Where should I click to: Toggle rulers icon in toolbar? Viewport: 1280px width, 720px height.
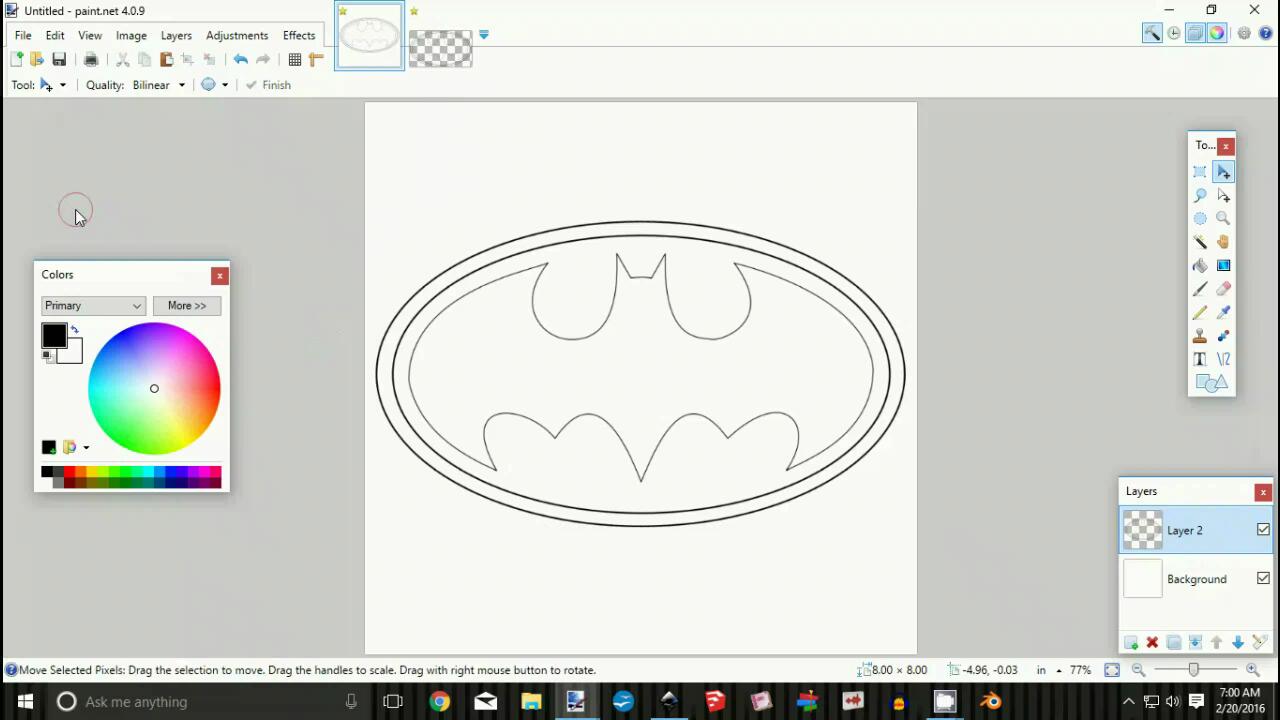[x=316, y=60]
